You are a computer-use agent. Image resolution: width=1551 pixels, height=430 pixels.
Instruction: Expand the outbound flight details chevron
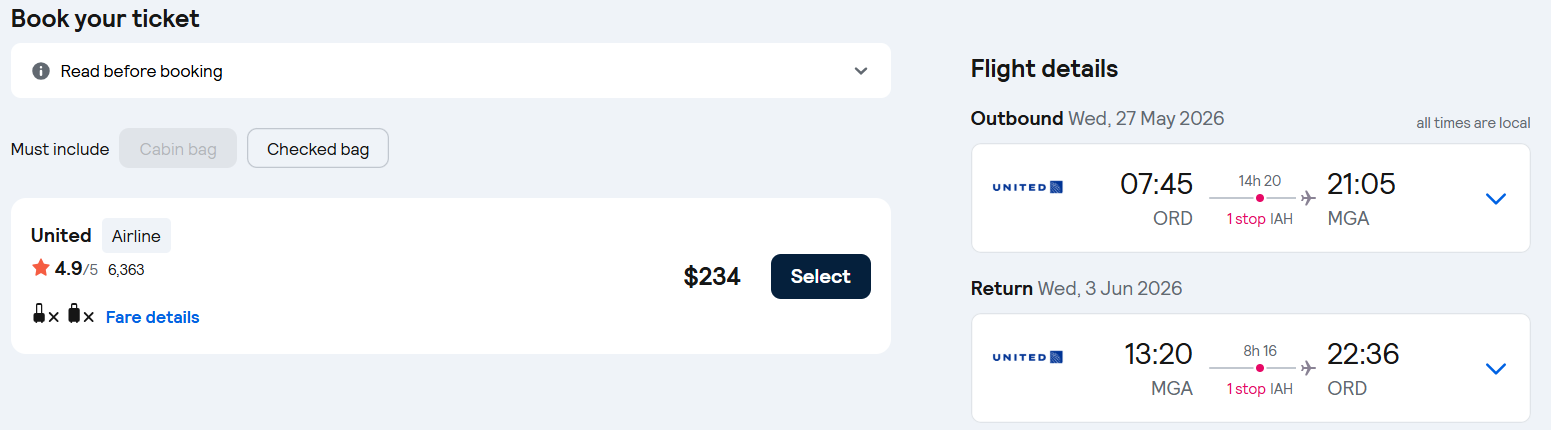1495,198
